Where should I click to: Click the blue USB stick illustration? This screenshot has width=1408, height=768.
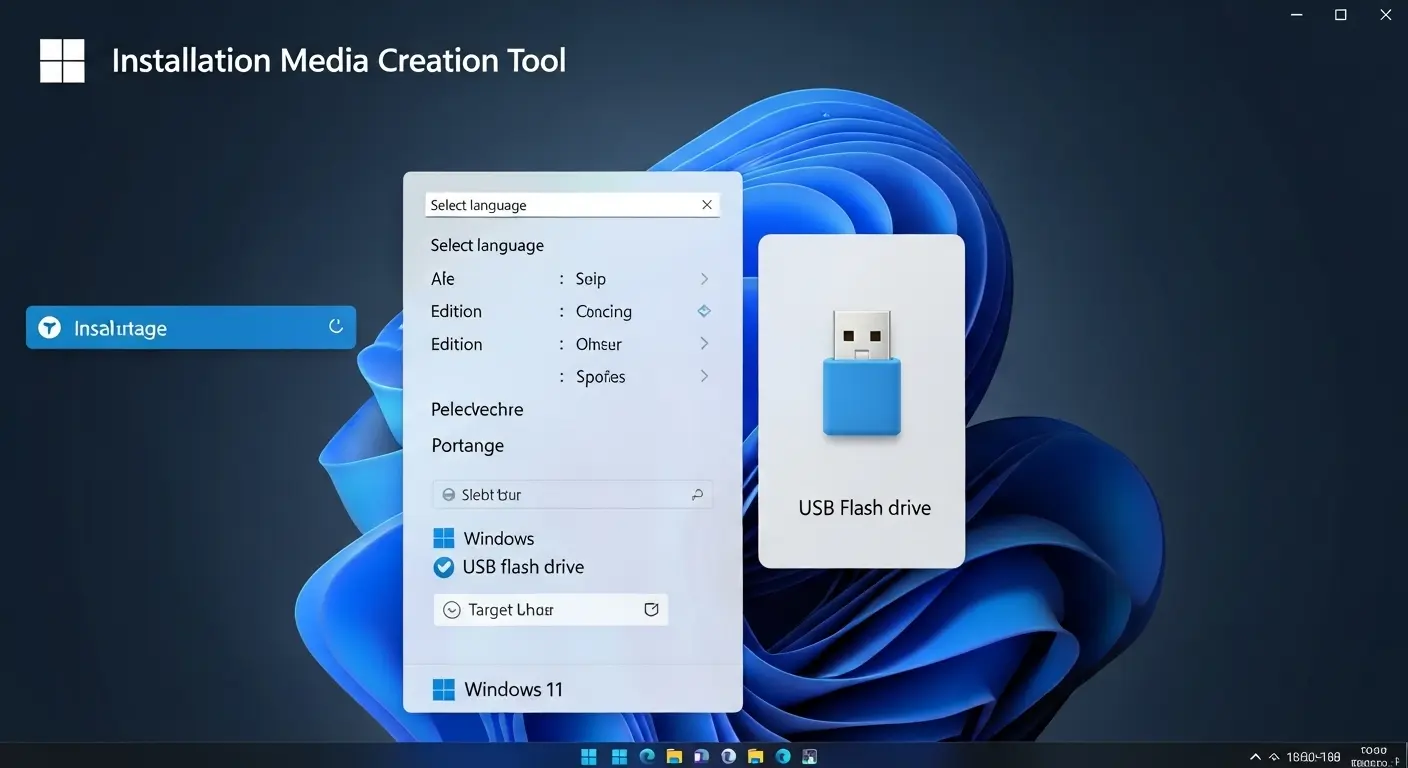pyautogui.click(x=862, y=373)
